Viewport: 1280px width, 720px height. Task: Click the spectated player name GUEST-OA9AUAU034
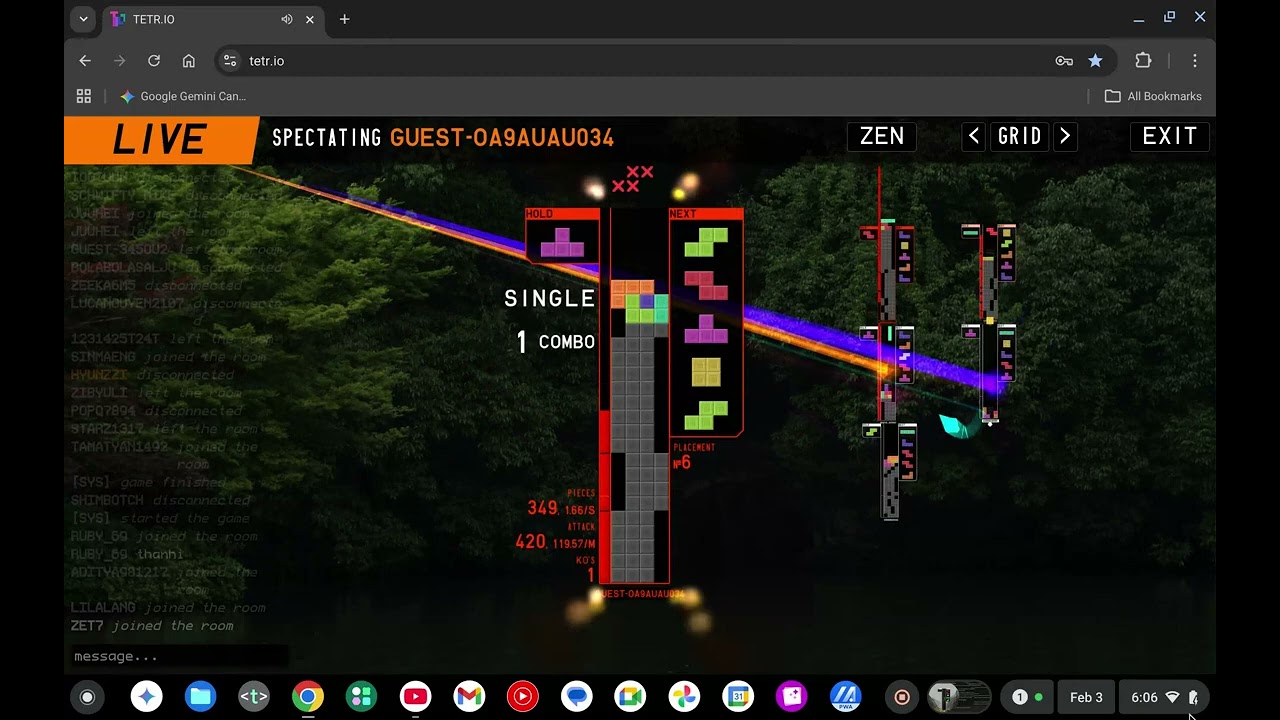(x=502, y=138)
